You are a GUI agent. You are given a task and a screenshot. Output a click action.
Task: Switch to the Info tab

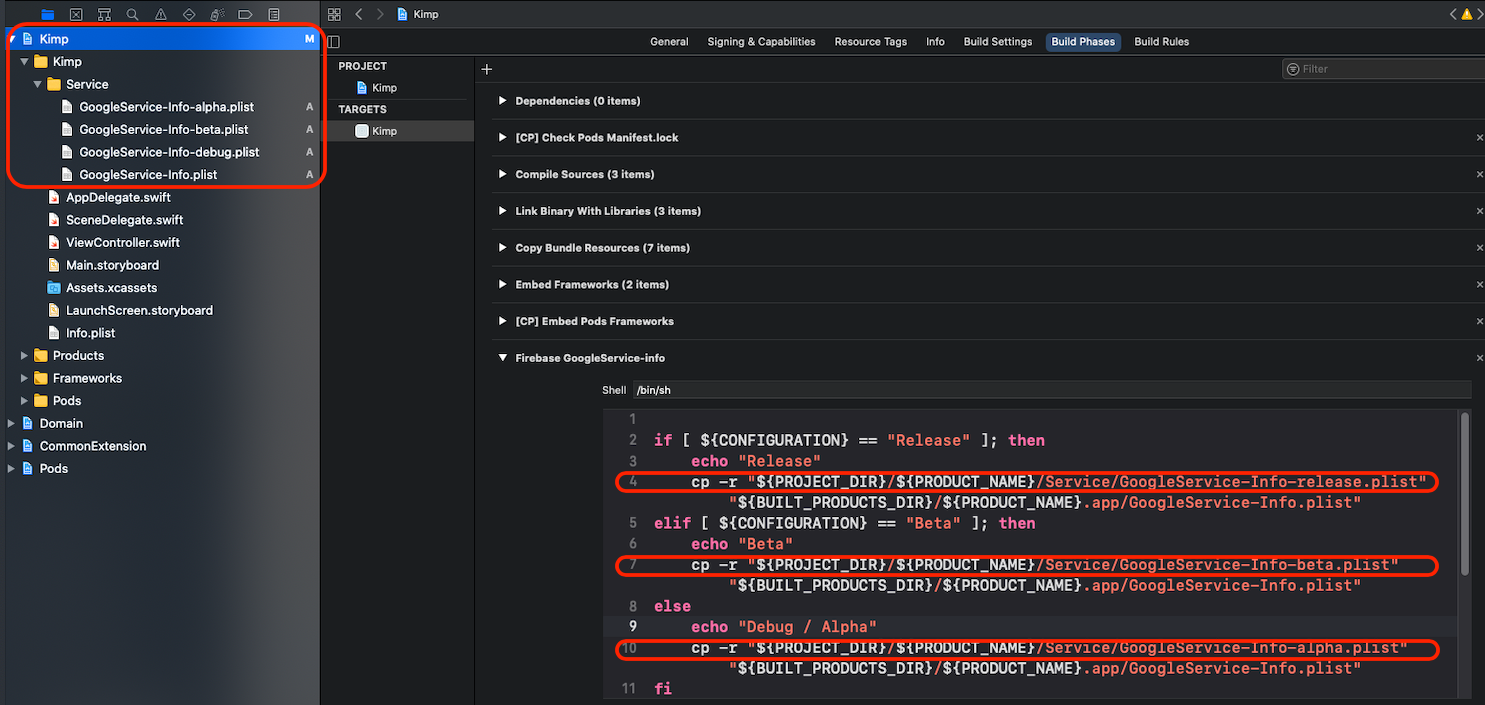point(935,42)
